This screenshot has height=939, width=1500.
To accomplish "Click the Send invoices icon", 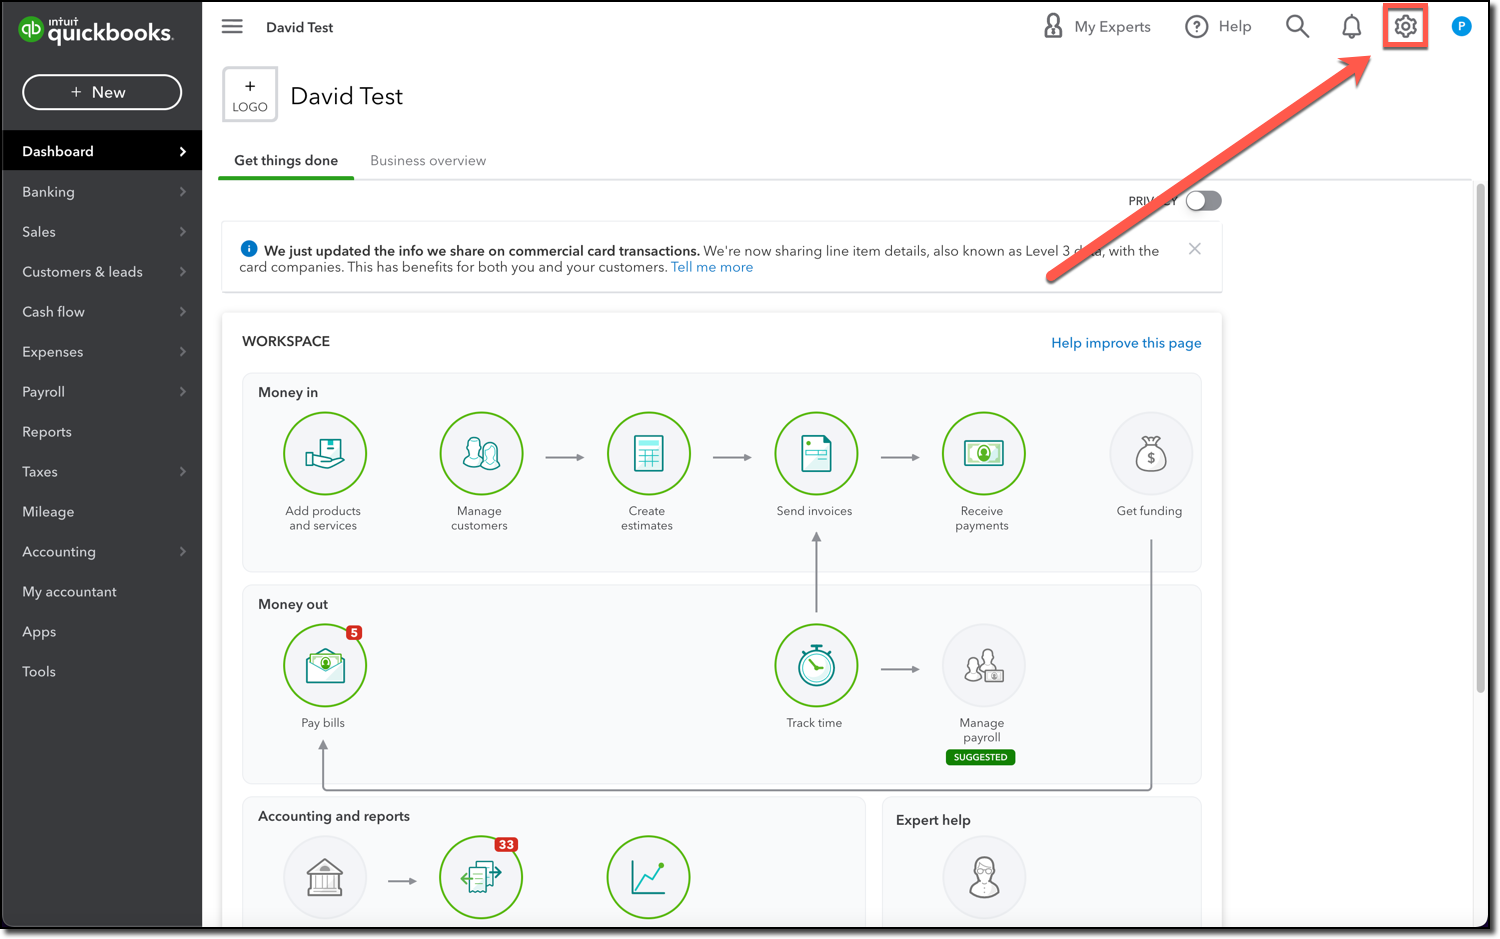I will [816, 453].
